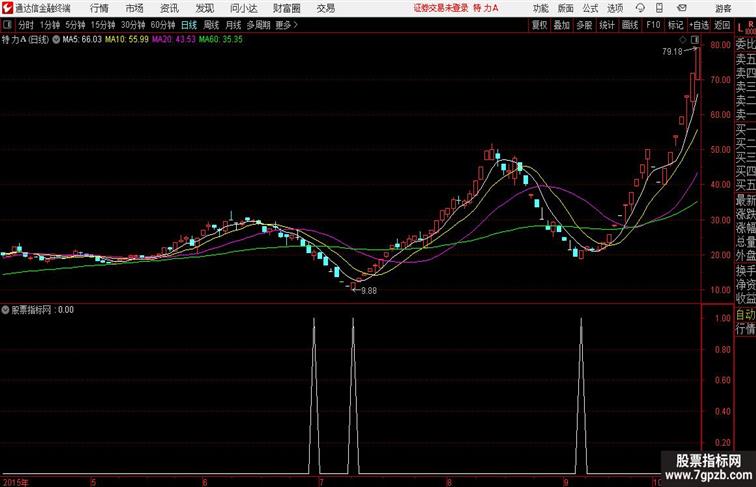The image size is (756, 487).
Task: Click the 79.18 high price marker
Action: (x=672, y=52)
